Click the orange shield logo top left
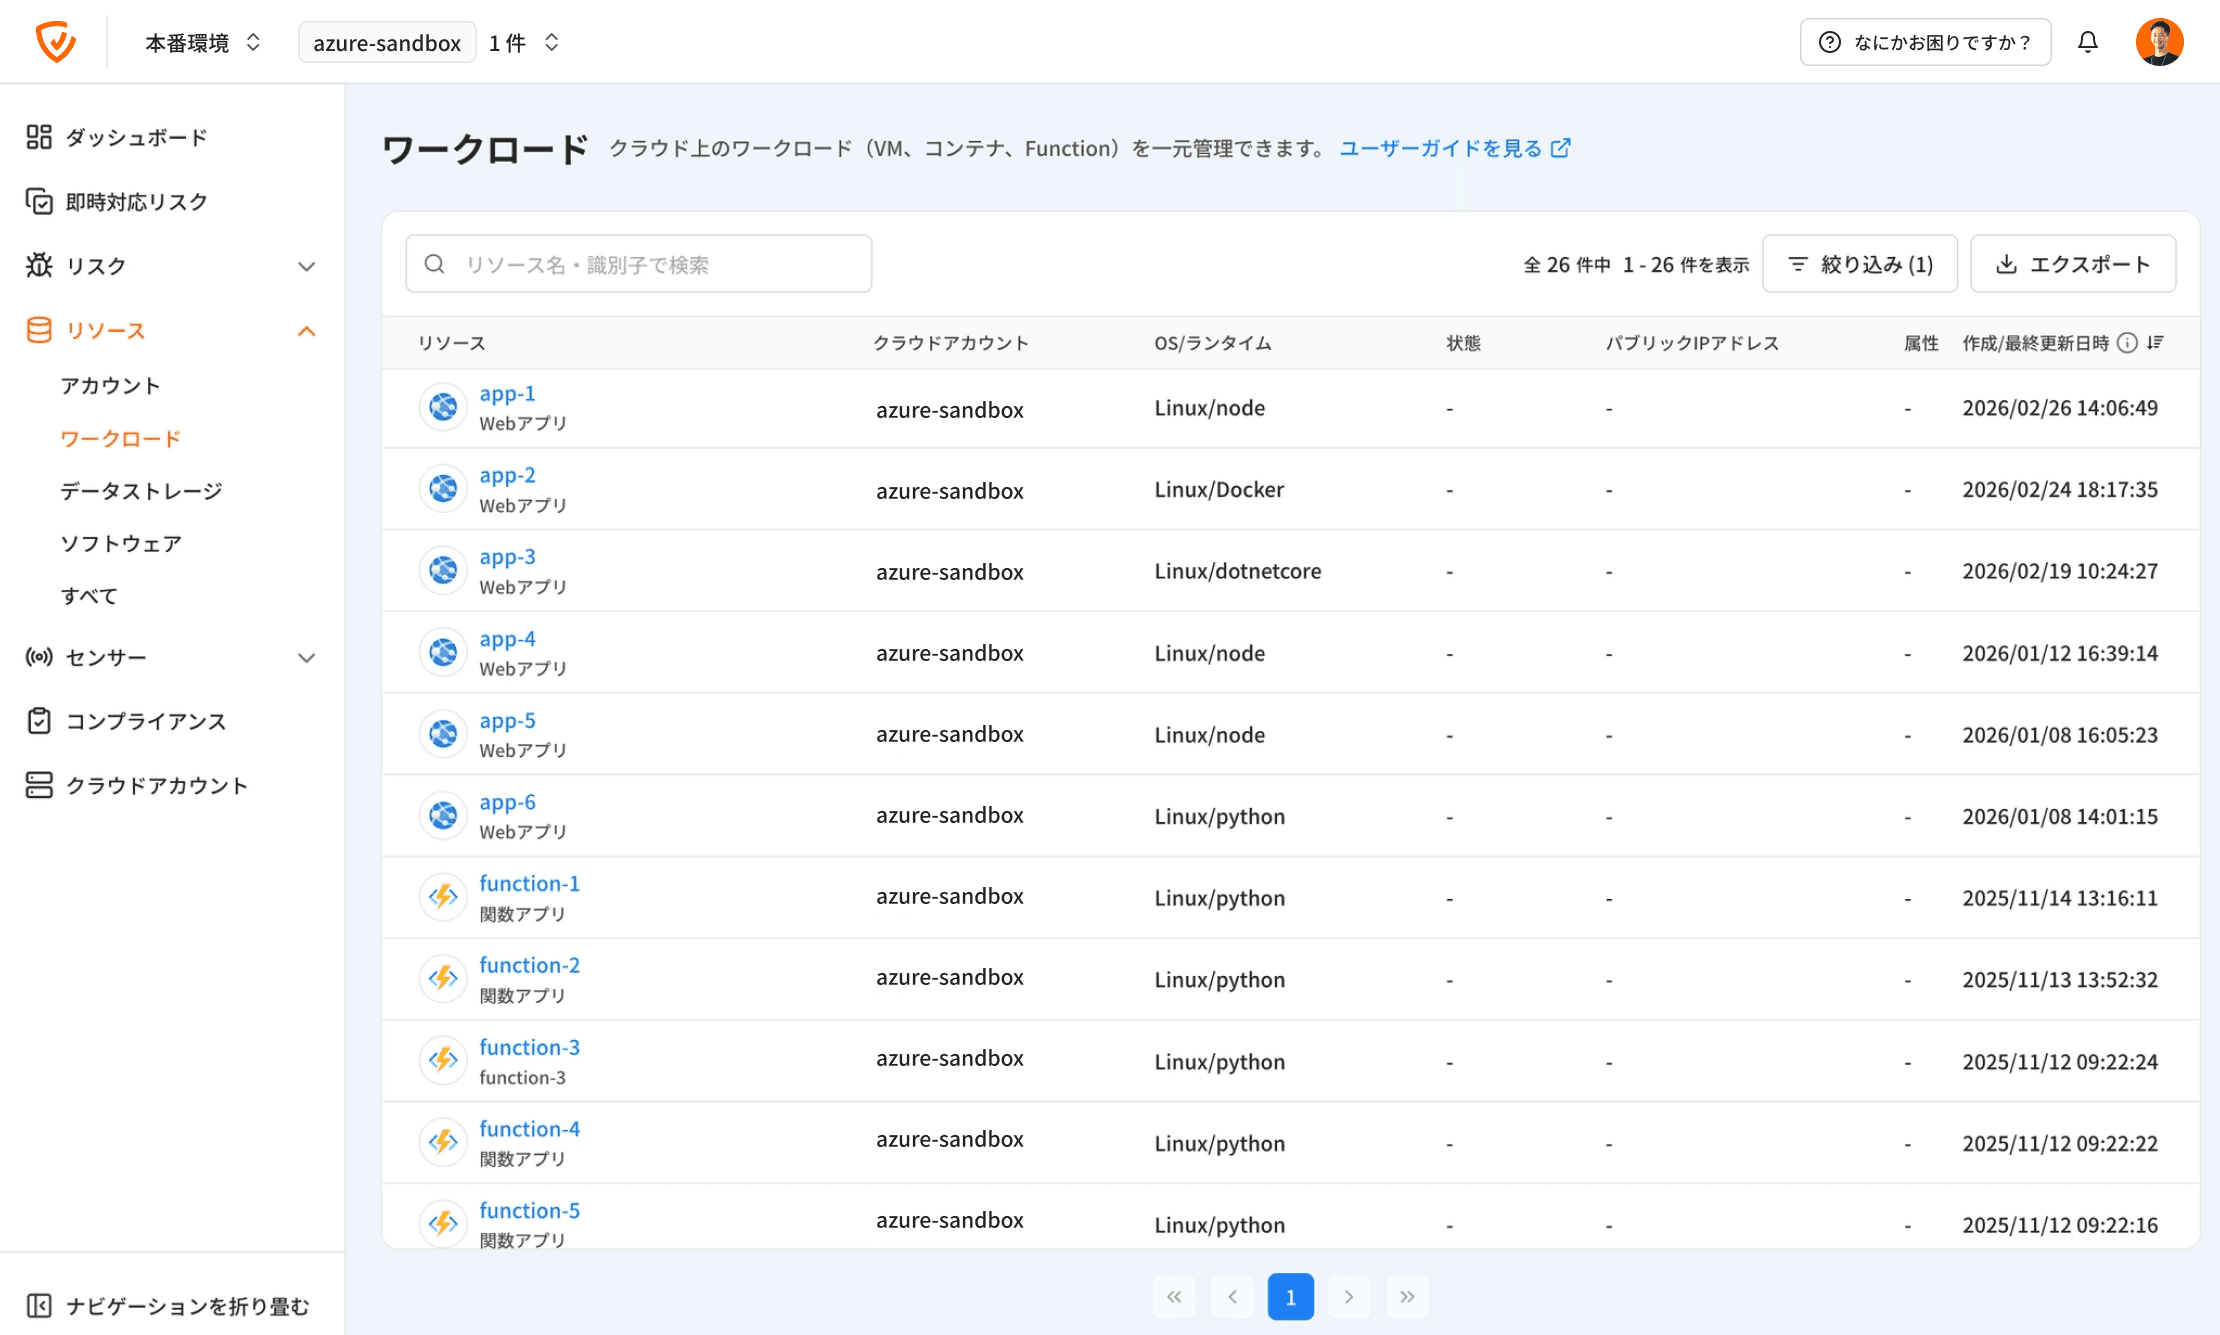Image resolution: width=2220 pixels, height=1335 pixels. click(57, 41)
